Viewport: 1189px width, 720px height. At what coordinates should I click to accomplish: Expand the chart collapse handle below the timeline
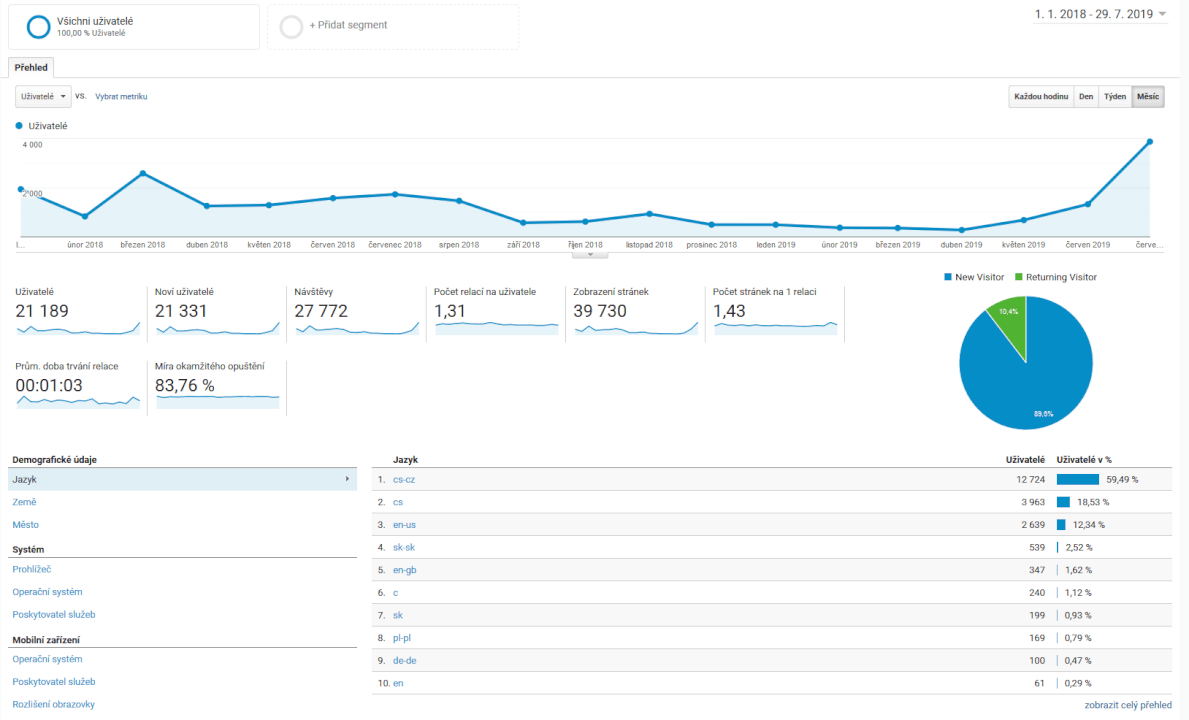590,254
